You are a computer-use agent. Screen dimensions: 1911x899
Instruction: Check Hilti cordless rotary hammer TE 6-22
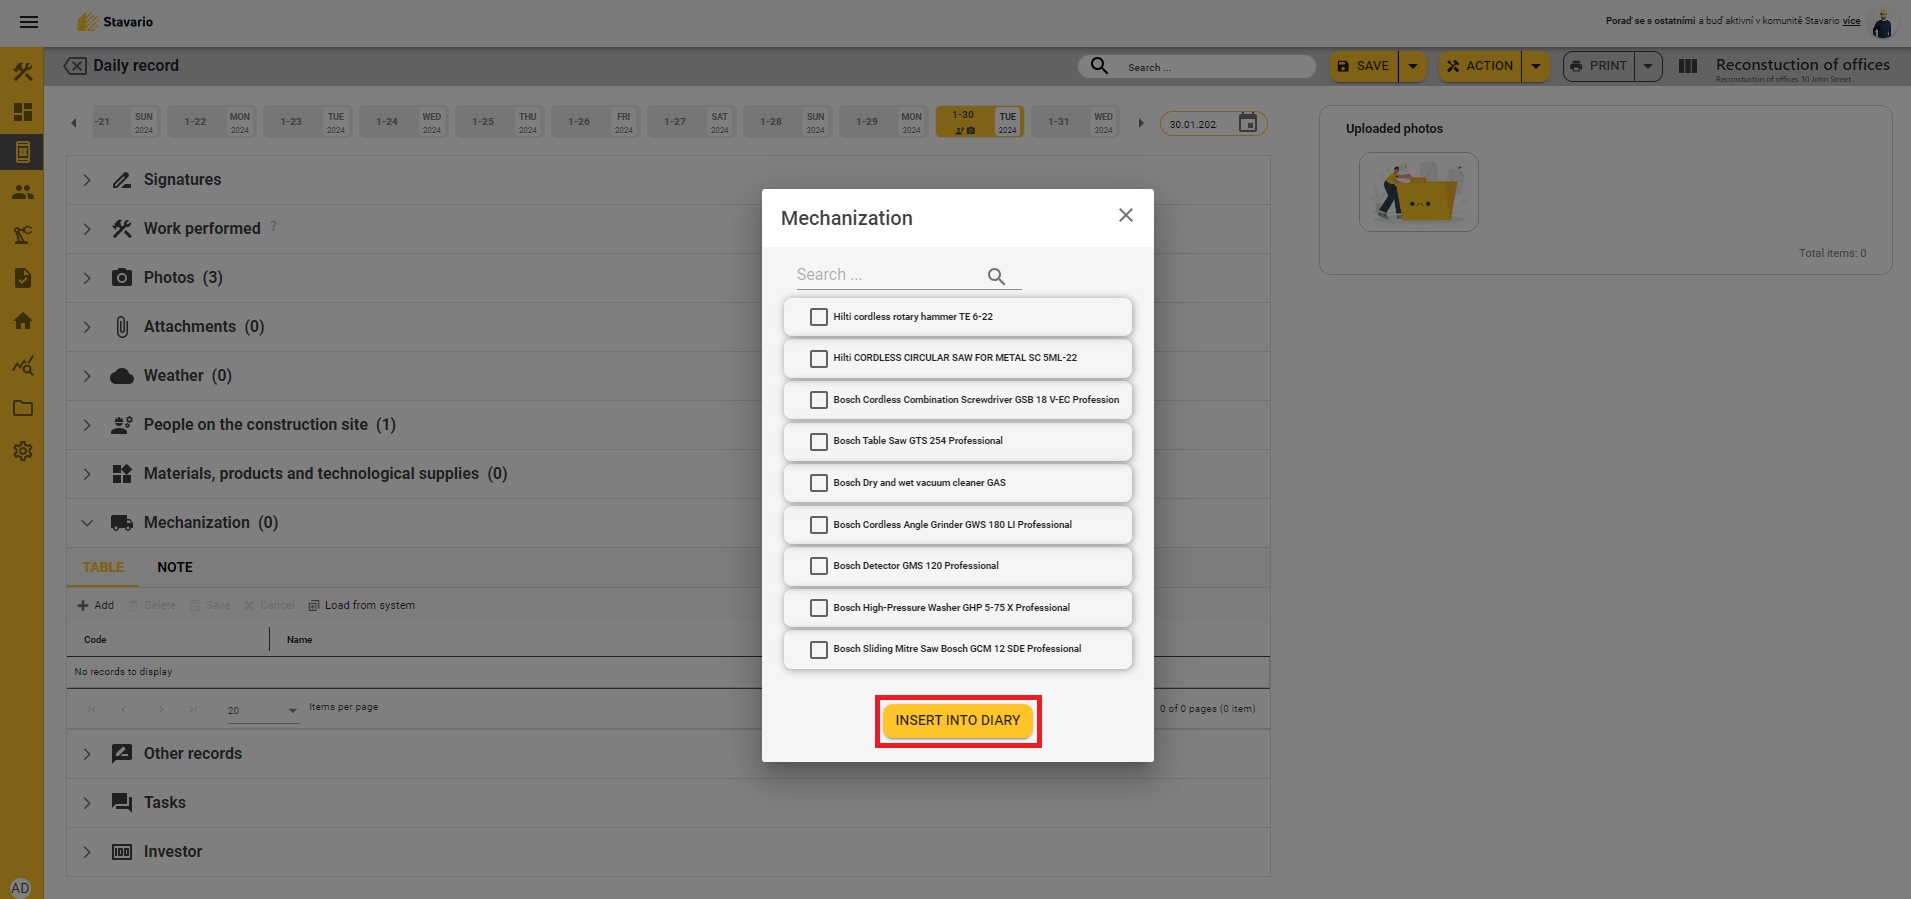click(x=819, y=317)
